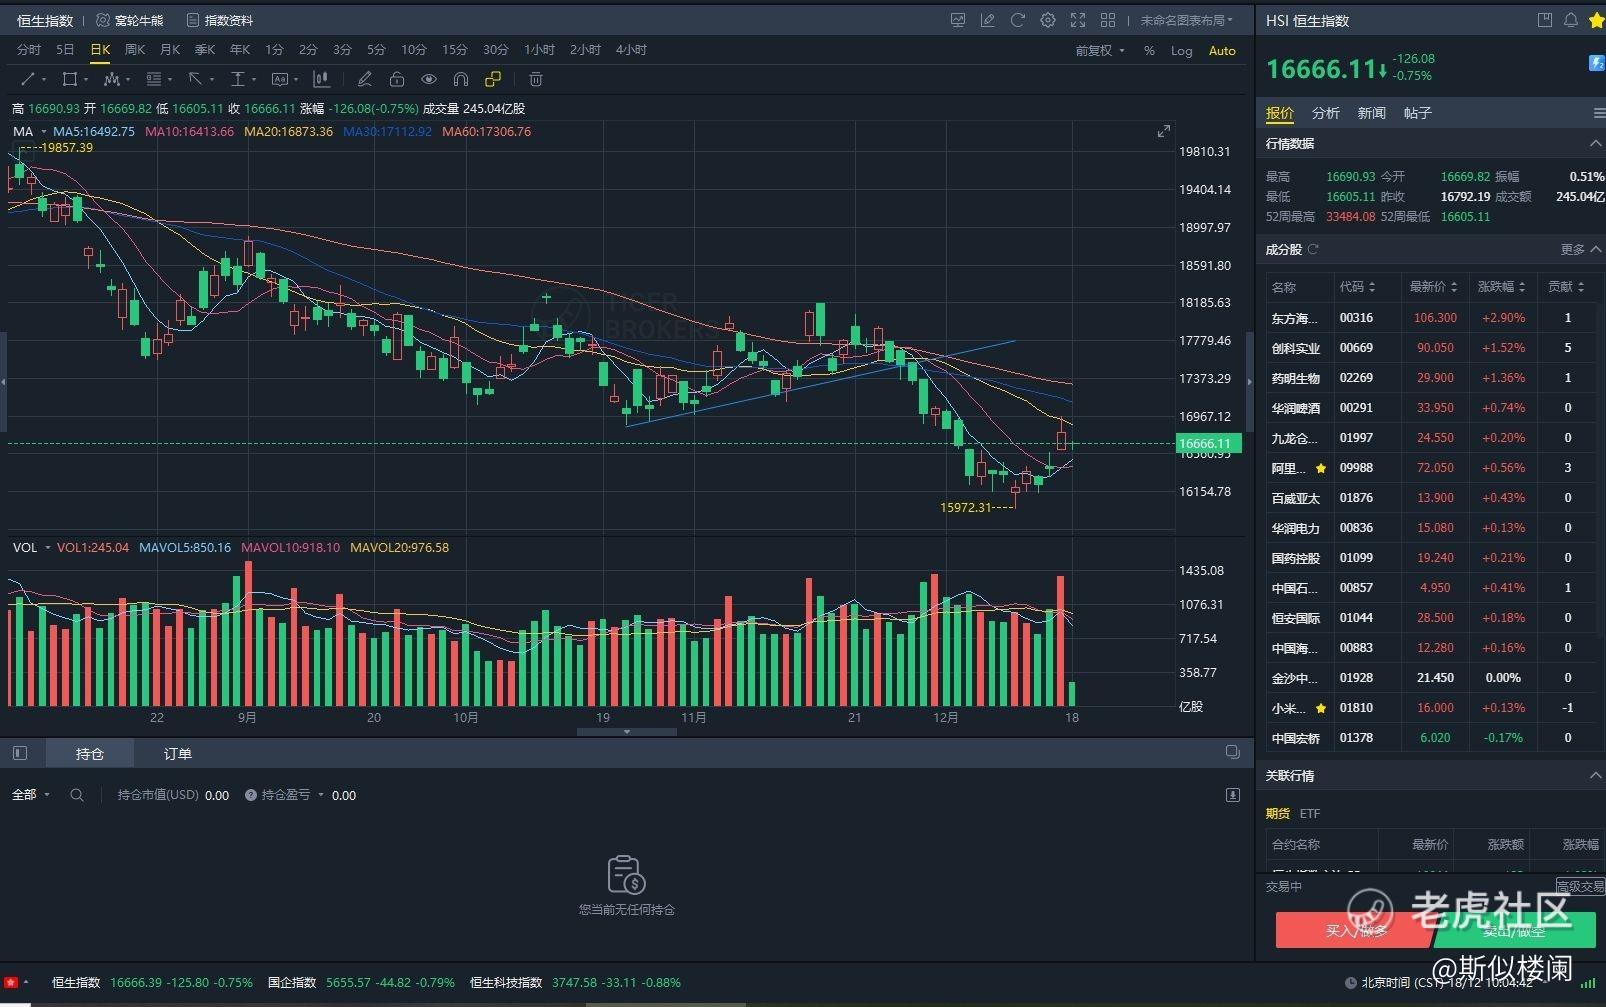Image resolution: width=1606 pixels, height=1007 pixels.
Task: Open chart settings gear icon
Action: pyautogui.click(x=1048, y=20)
